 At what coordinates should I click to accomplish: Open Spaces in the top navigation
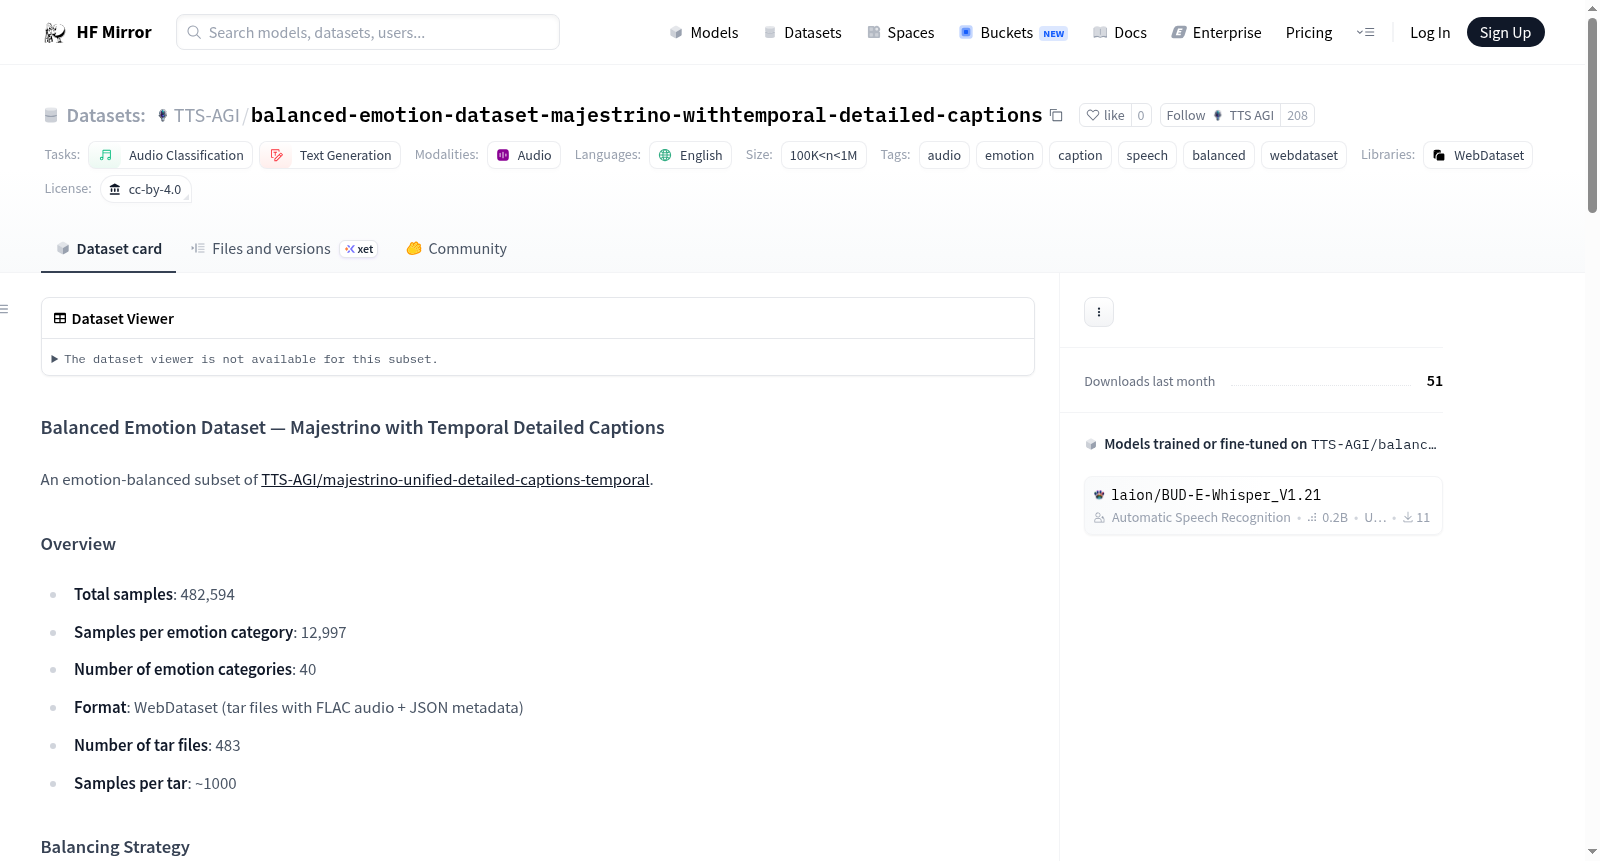pyautogui.click(x=901, y=32)
